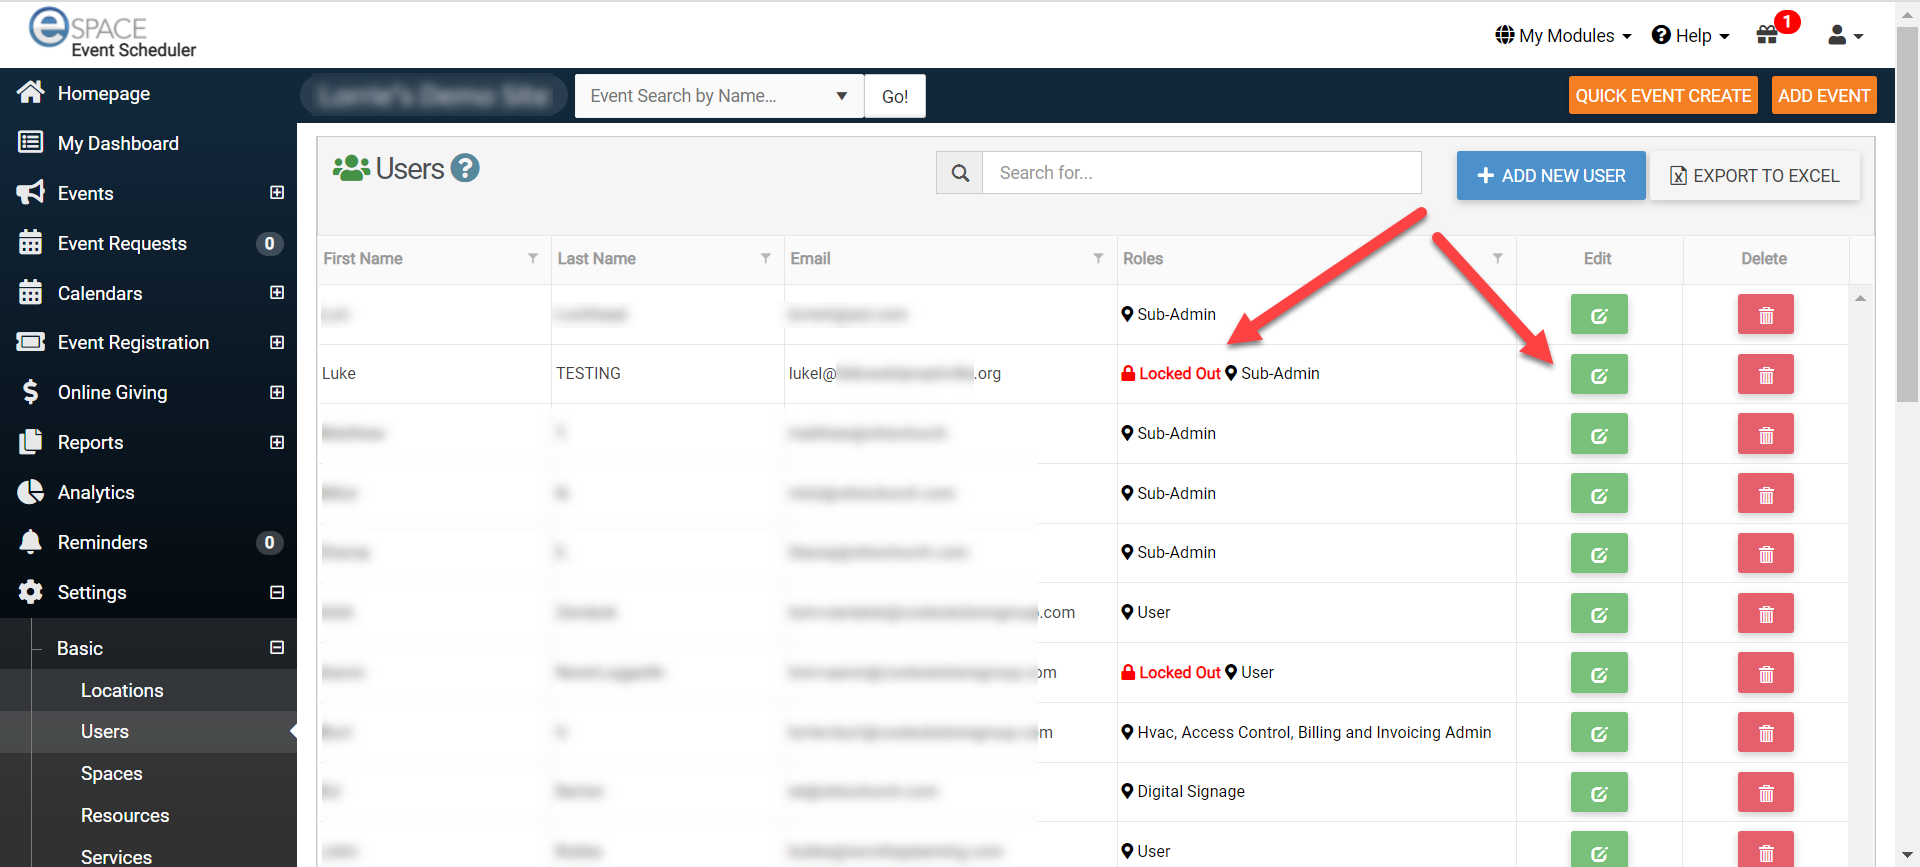The width and height of the screenshot is (1920, 867).
Task: Collapse the Settings sidebar section
Action: point(277,592)
